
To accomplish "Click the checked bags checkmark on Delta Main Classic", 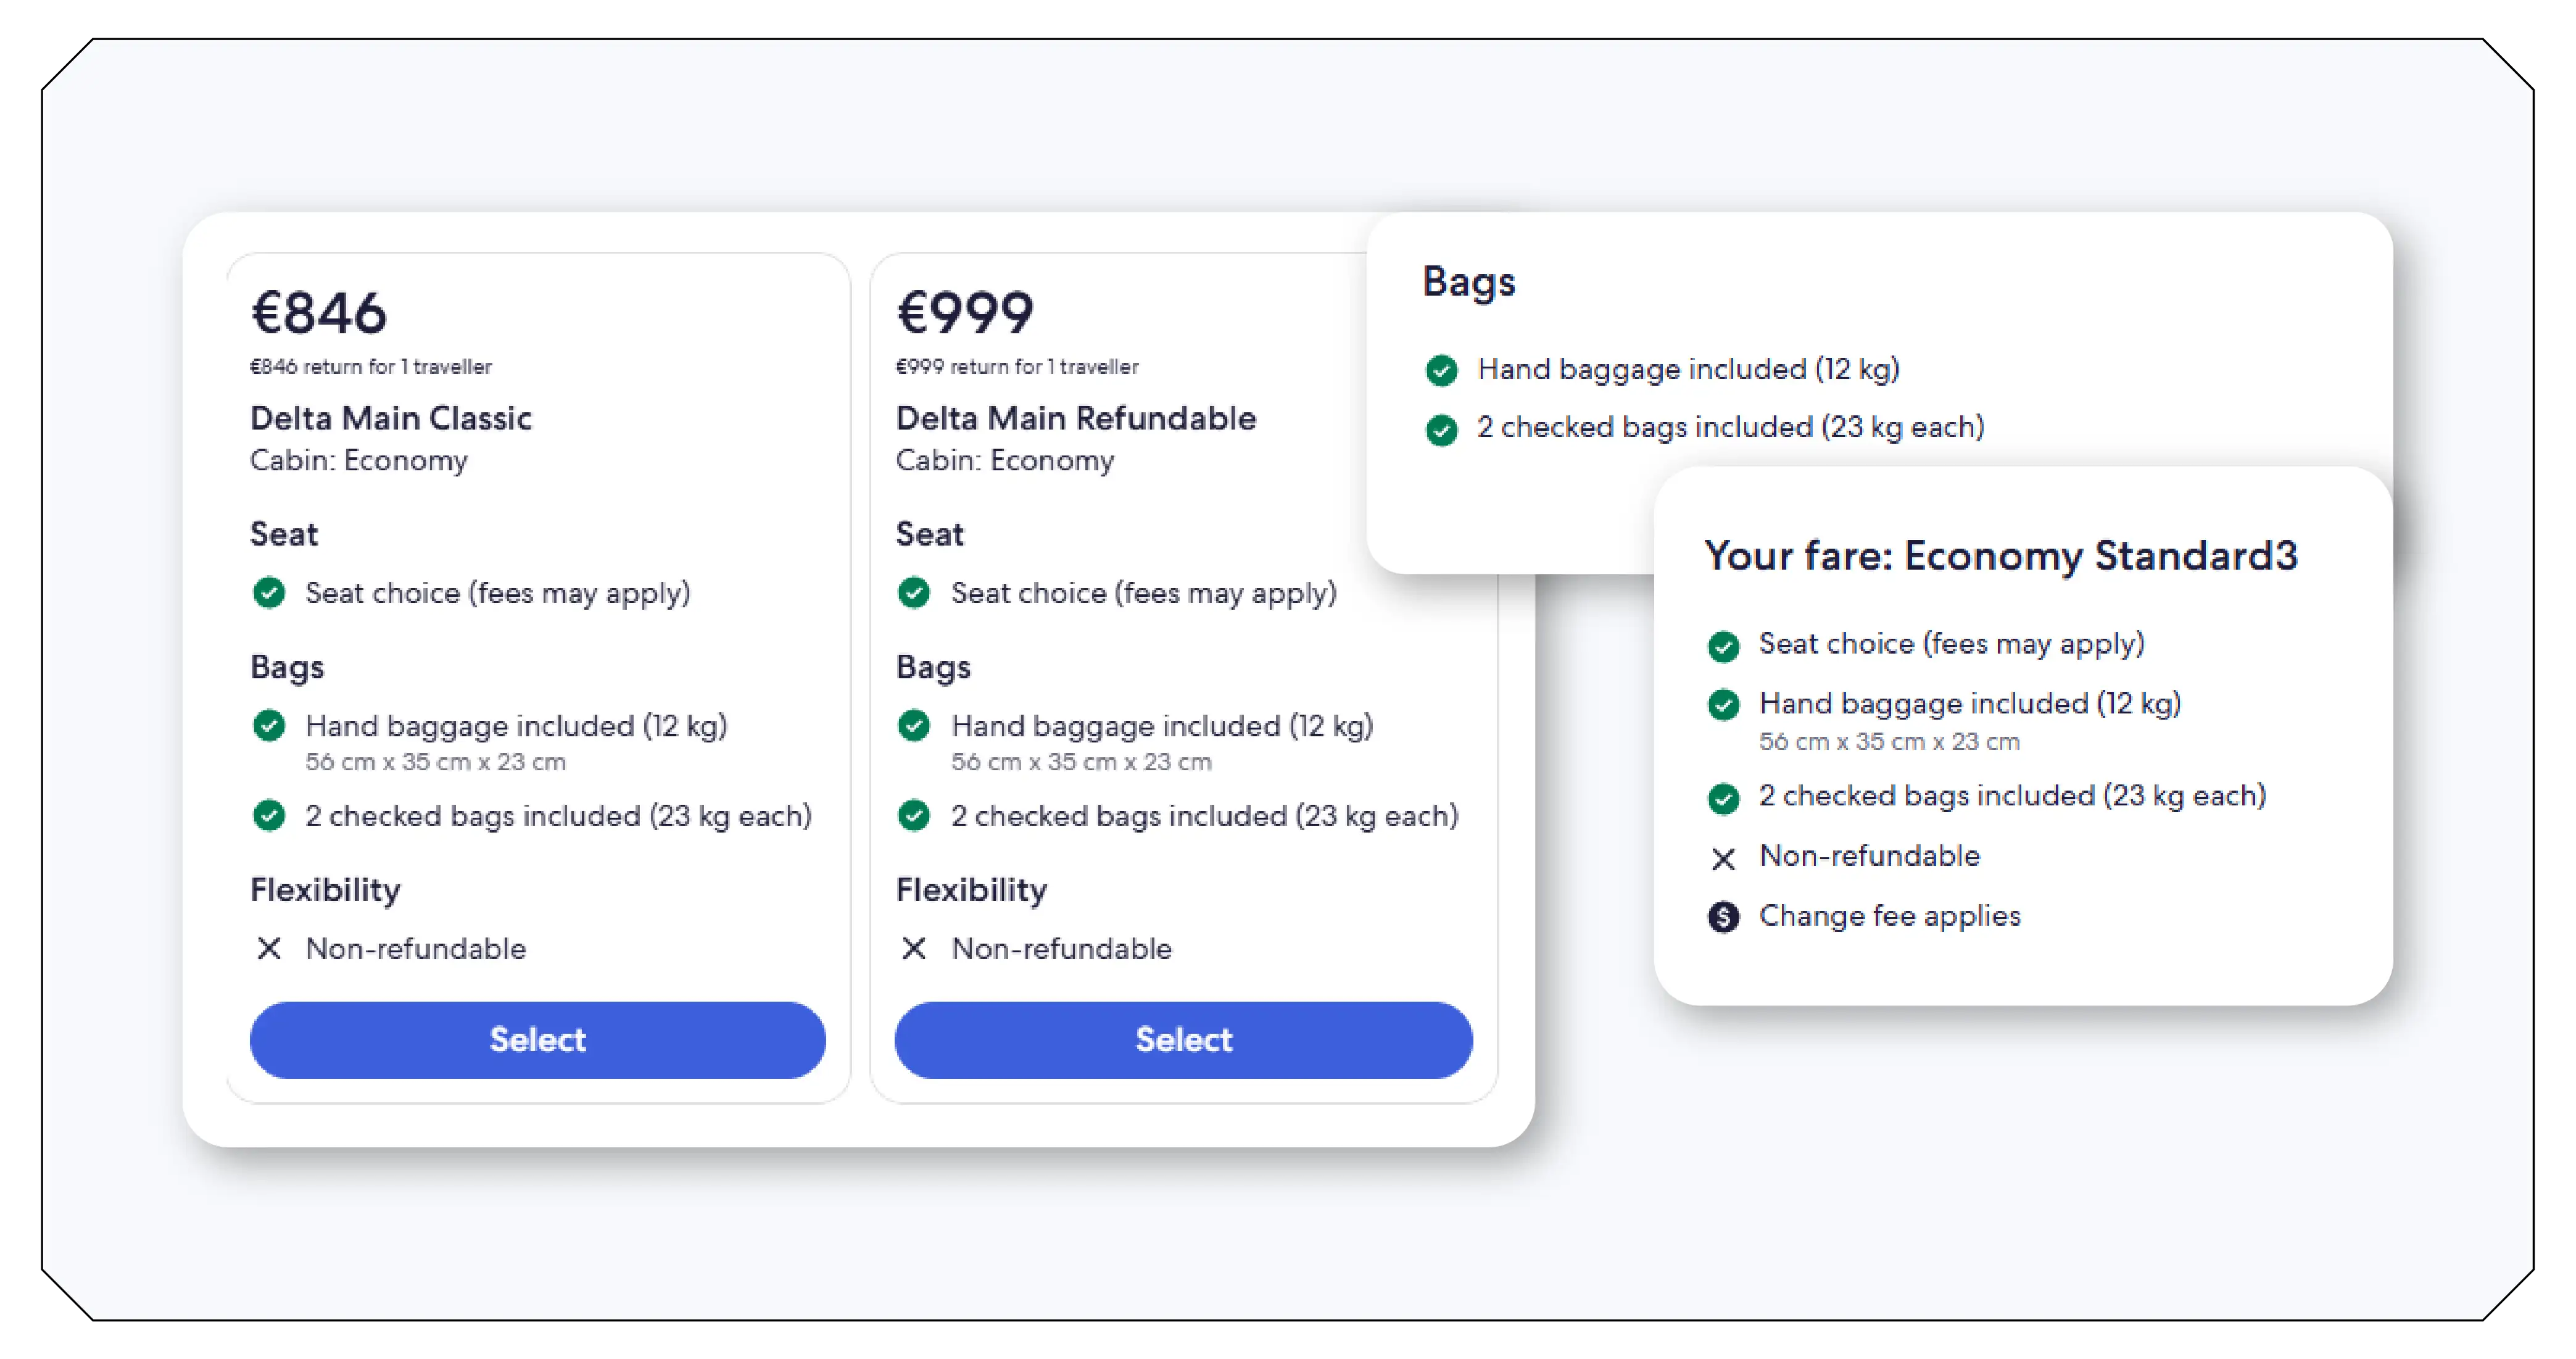I will (269, 816).
